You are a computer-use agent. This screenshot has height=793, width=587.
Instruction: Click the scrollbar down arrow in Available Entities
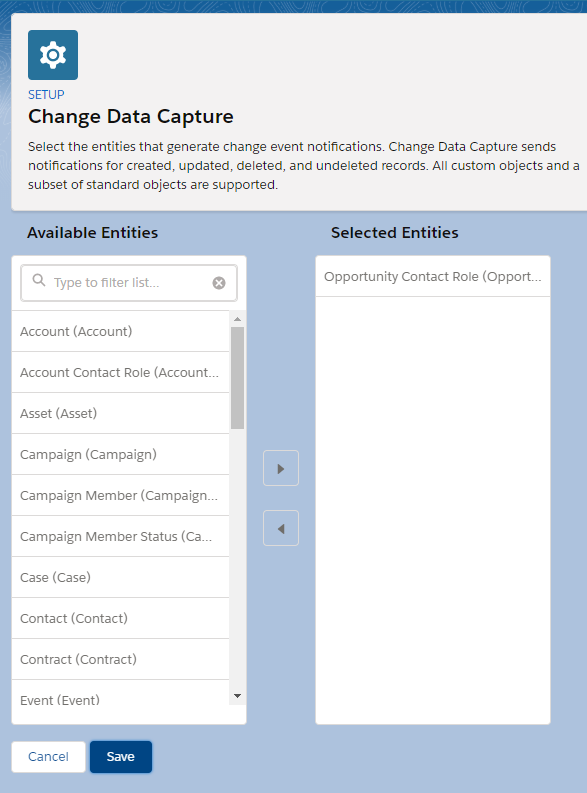tap(237, 696)
